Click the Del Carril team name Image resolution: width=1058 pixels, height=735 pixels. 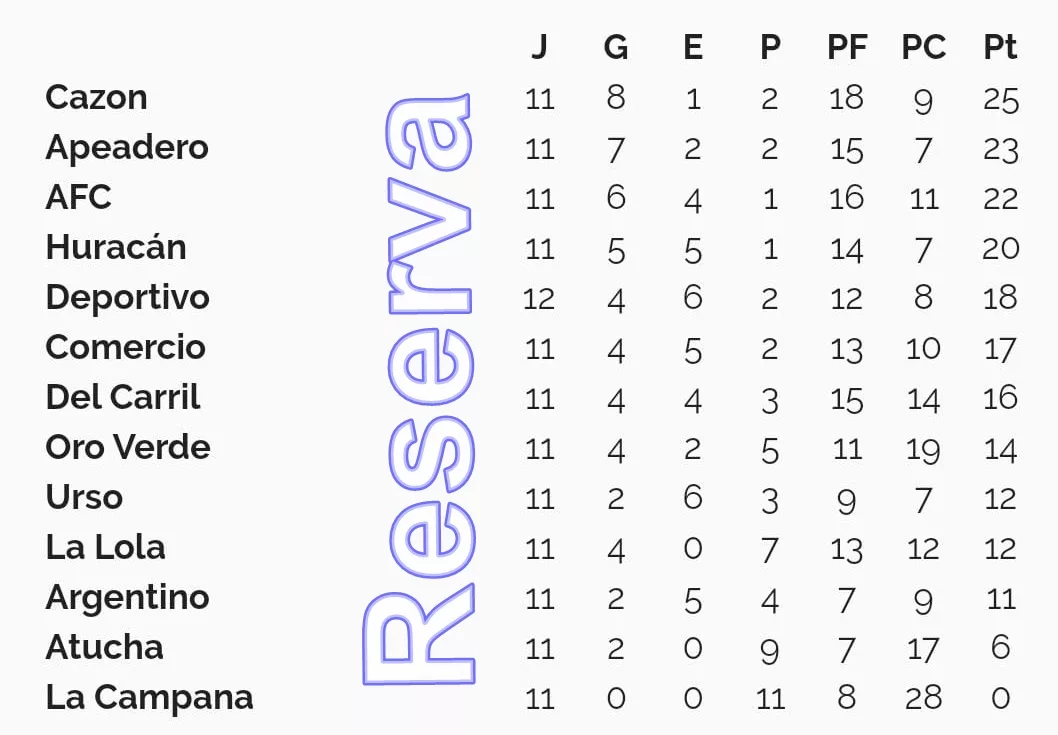tap(123, 397)
